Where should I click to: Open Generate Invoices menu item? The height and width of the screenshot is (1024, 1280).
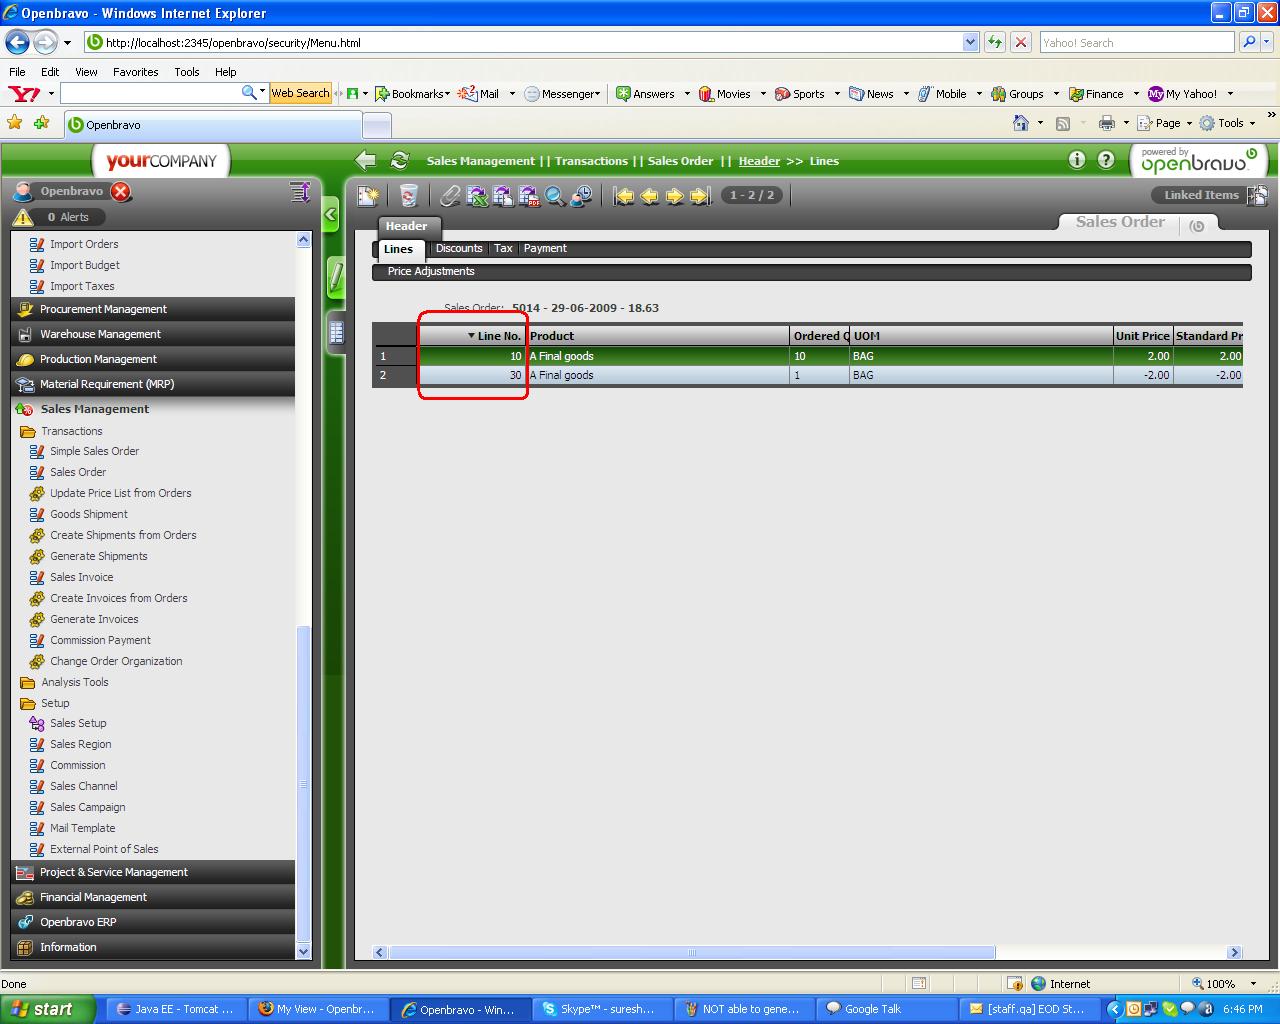point(94,619)
